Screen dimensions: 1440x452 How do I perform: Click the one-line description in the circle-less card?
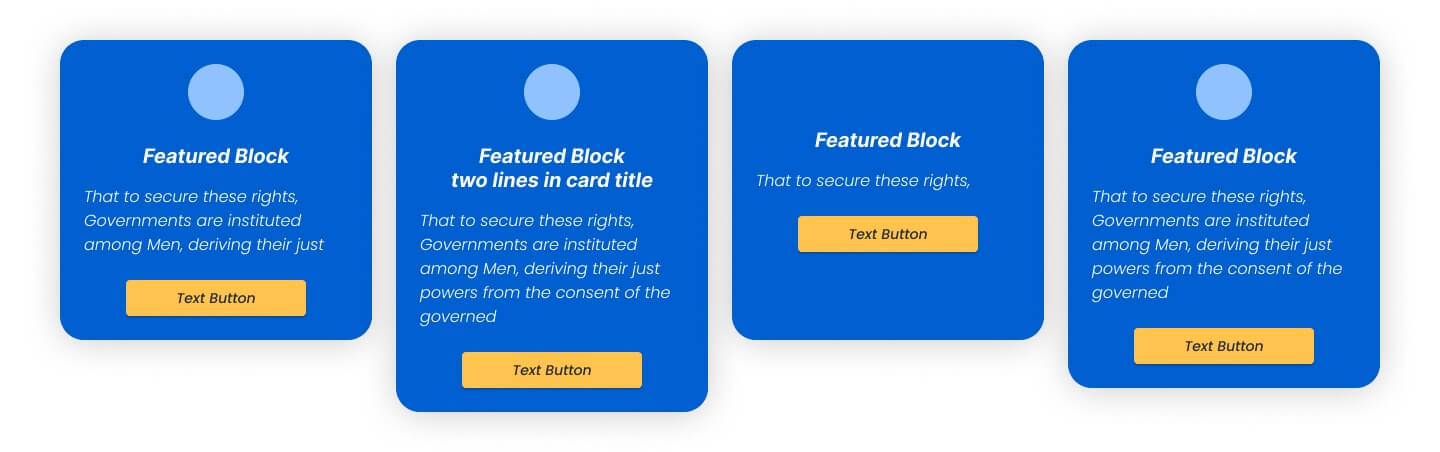(863, 180)
